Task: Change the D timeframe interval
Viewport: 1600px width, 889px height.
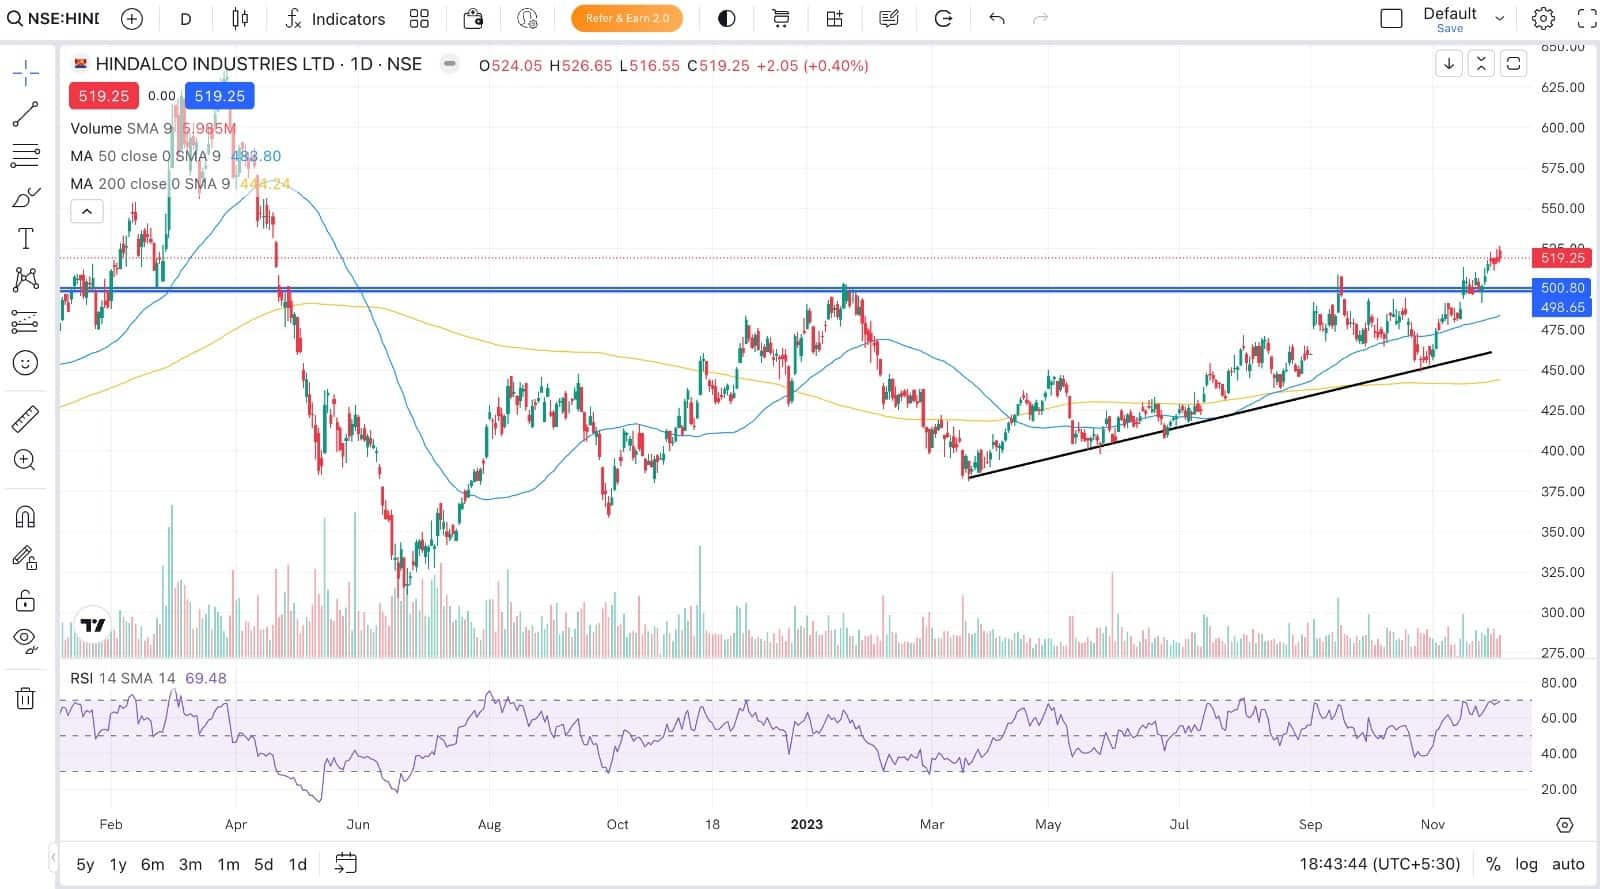Action: pyautogui.click(x=185, y=18)
